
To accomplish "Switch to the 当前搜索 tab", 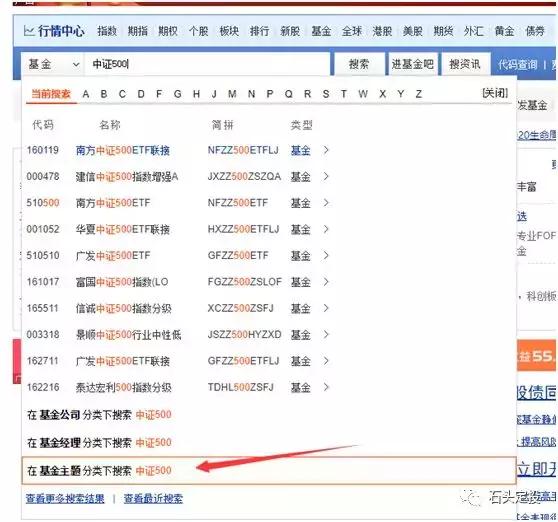I will pos(51,94).
